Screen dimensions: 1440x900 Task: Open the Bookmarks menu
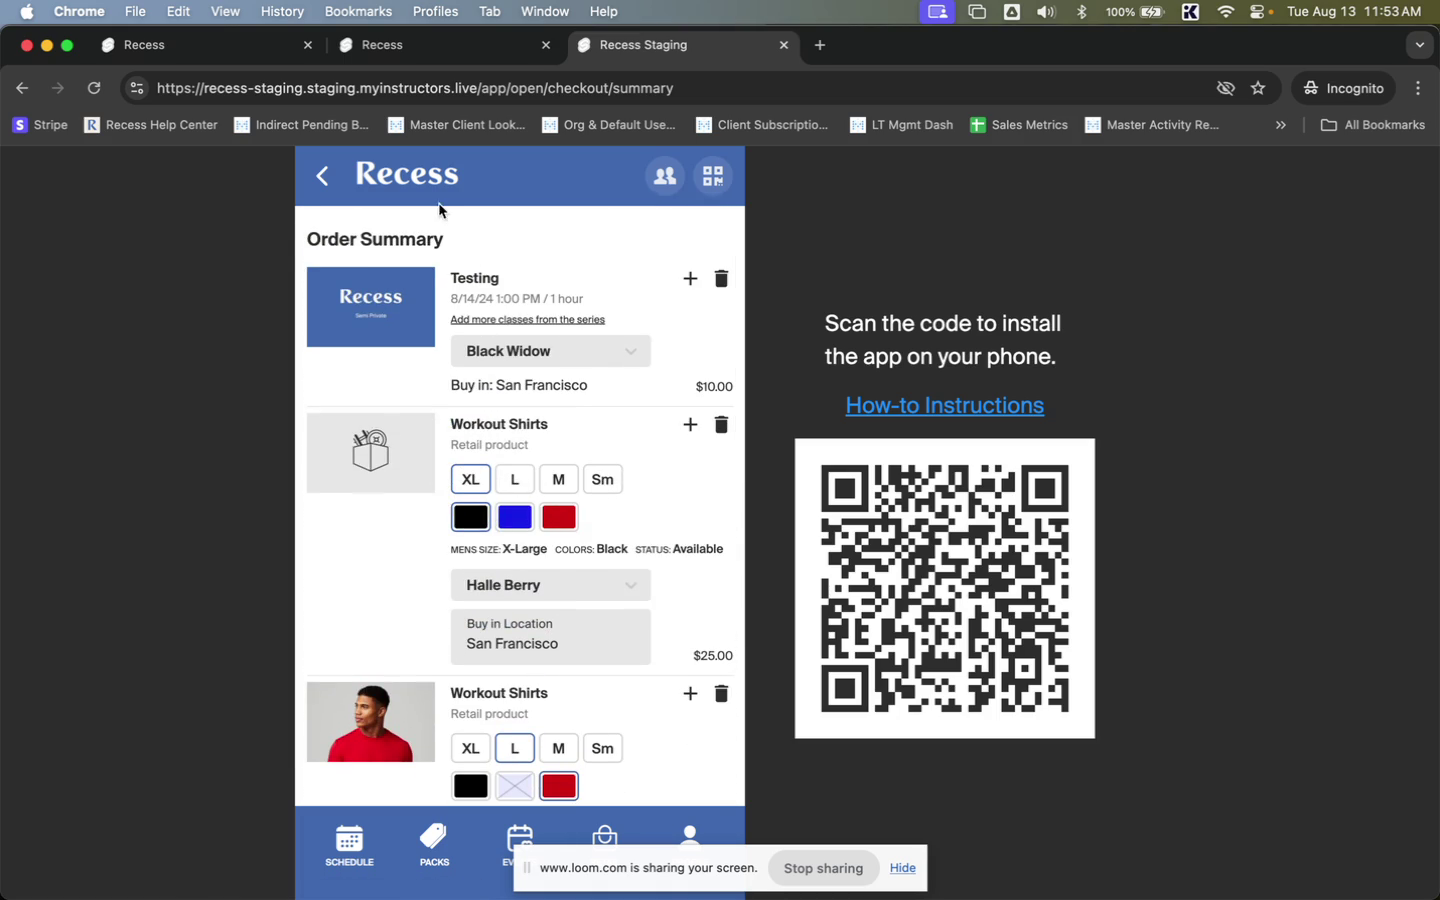click(358, 11)
